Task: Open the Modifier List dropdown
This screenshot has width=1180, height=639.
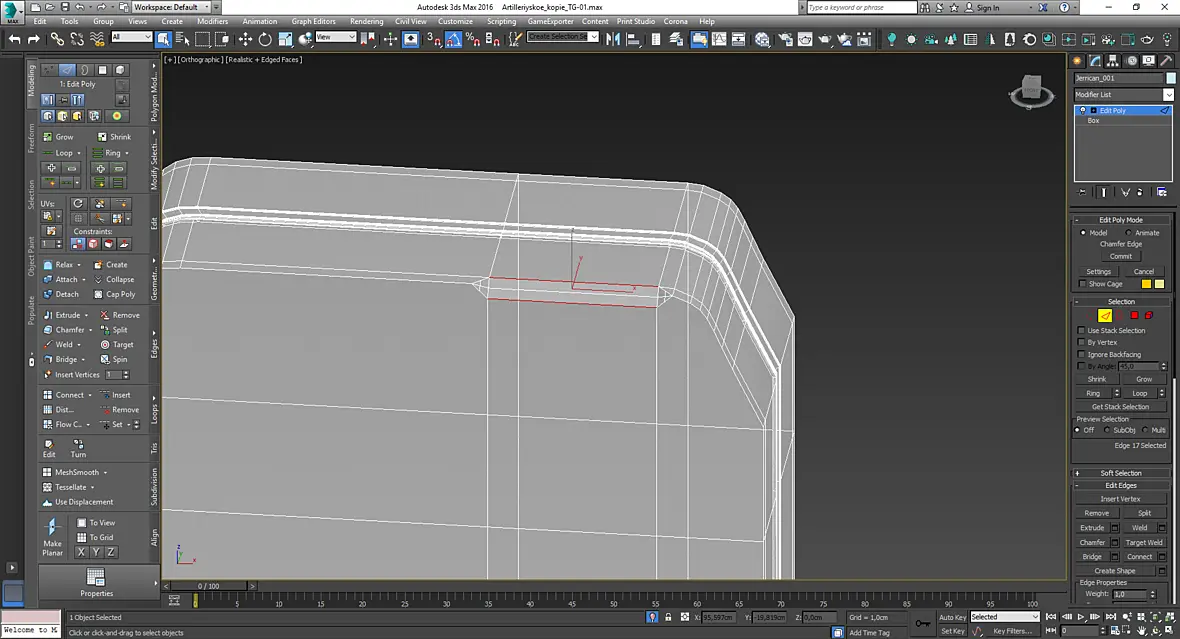Action: [x=1124, y=95]
